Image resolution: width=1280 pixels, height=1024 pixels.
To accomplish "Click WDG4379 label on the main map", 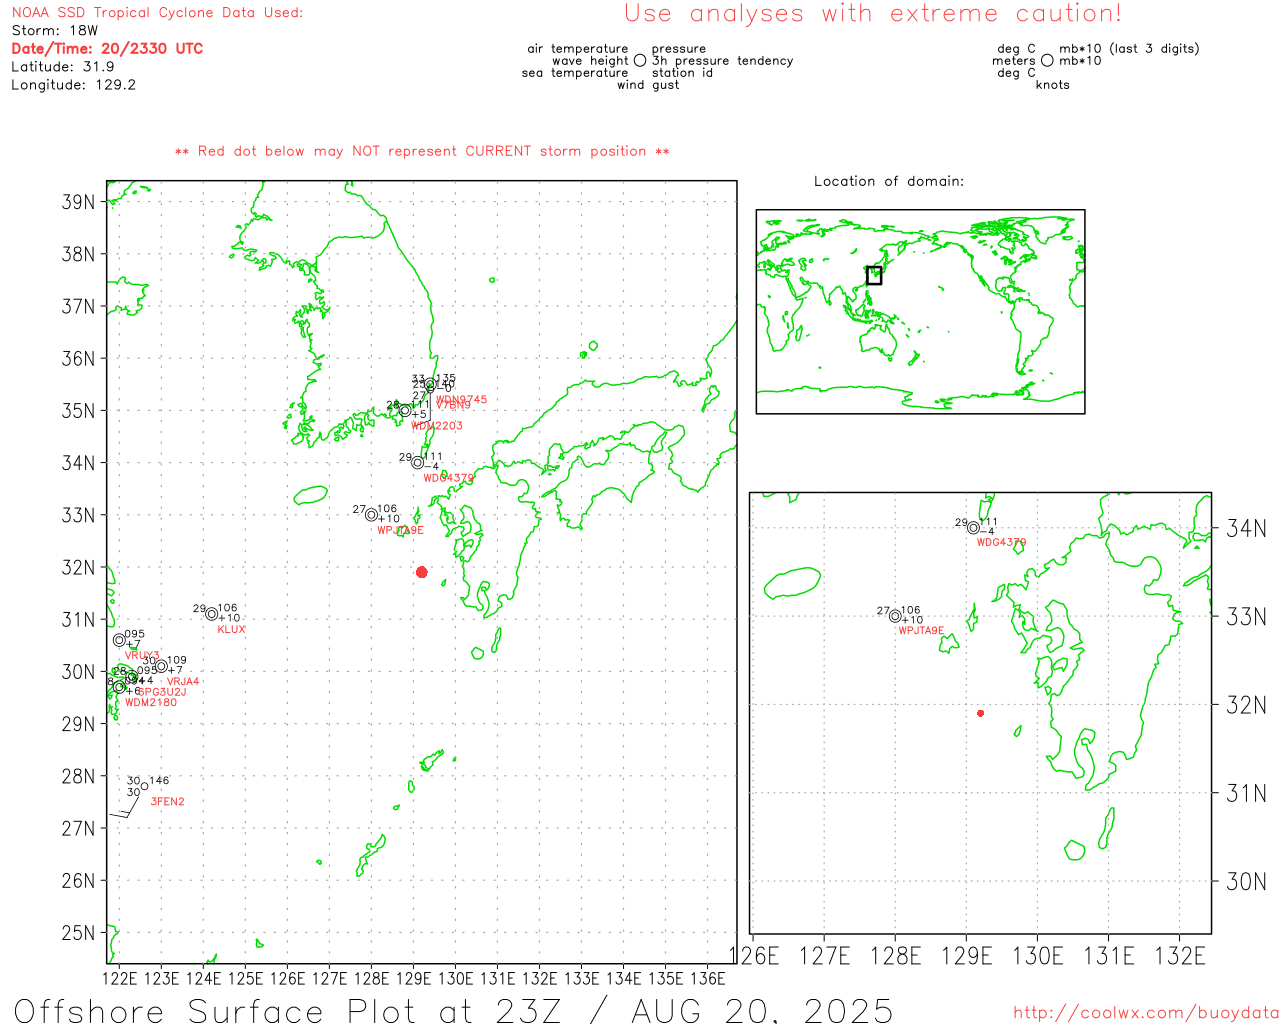I will (x=449, y=478).
